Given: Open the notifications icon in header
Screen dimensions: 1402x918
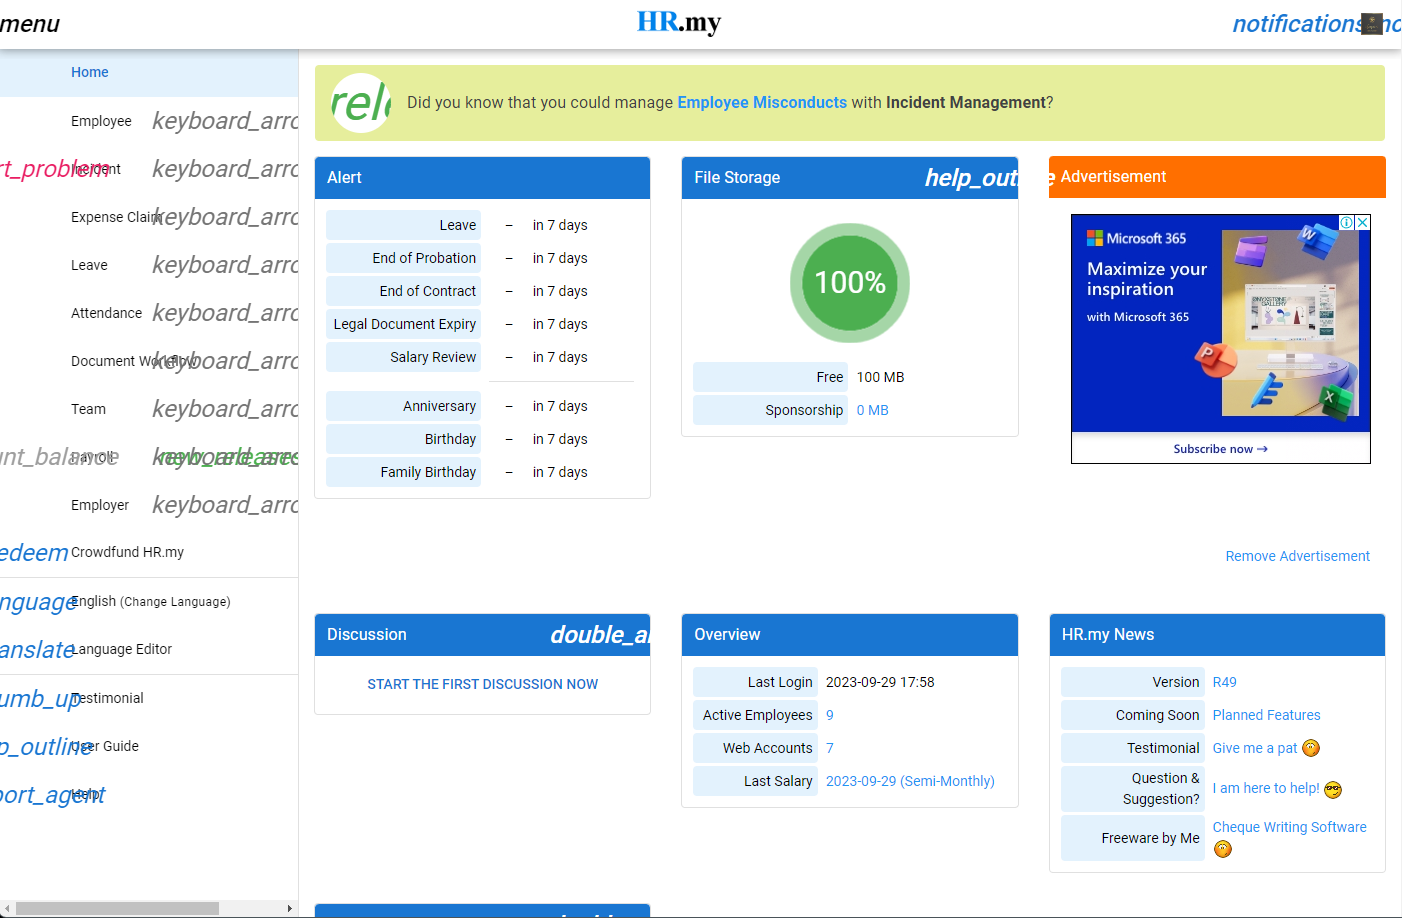Looking at the screenshot, I should (x=1295, y=24).
